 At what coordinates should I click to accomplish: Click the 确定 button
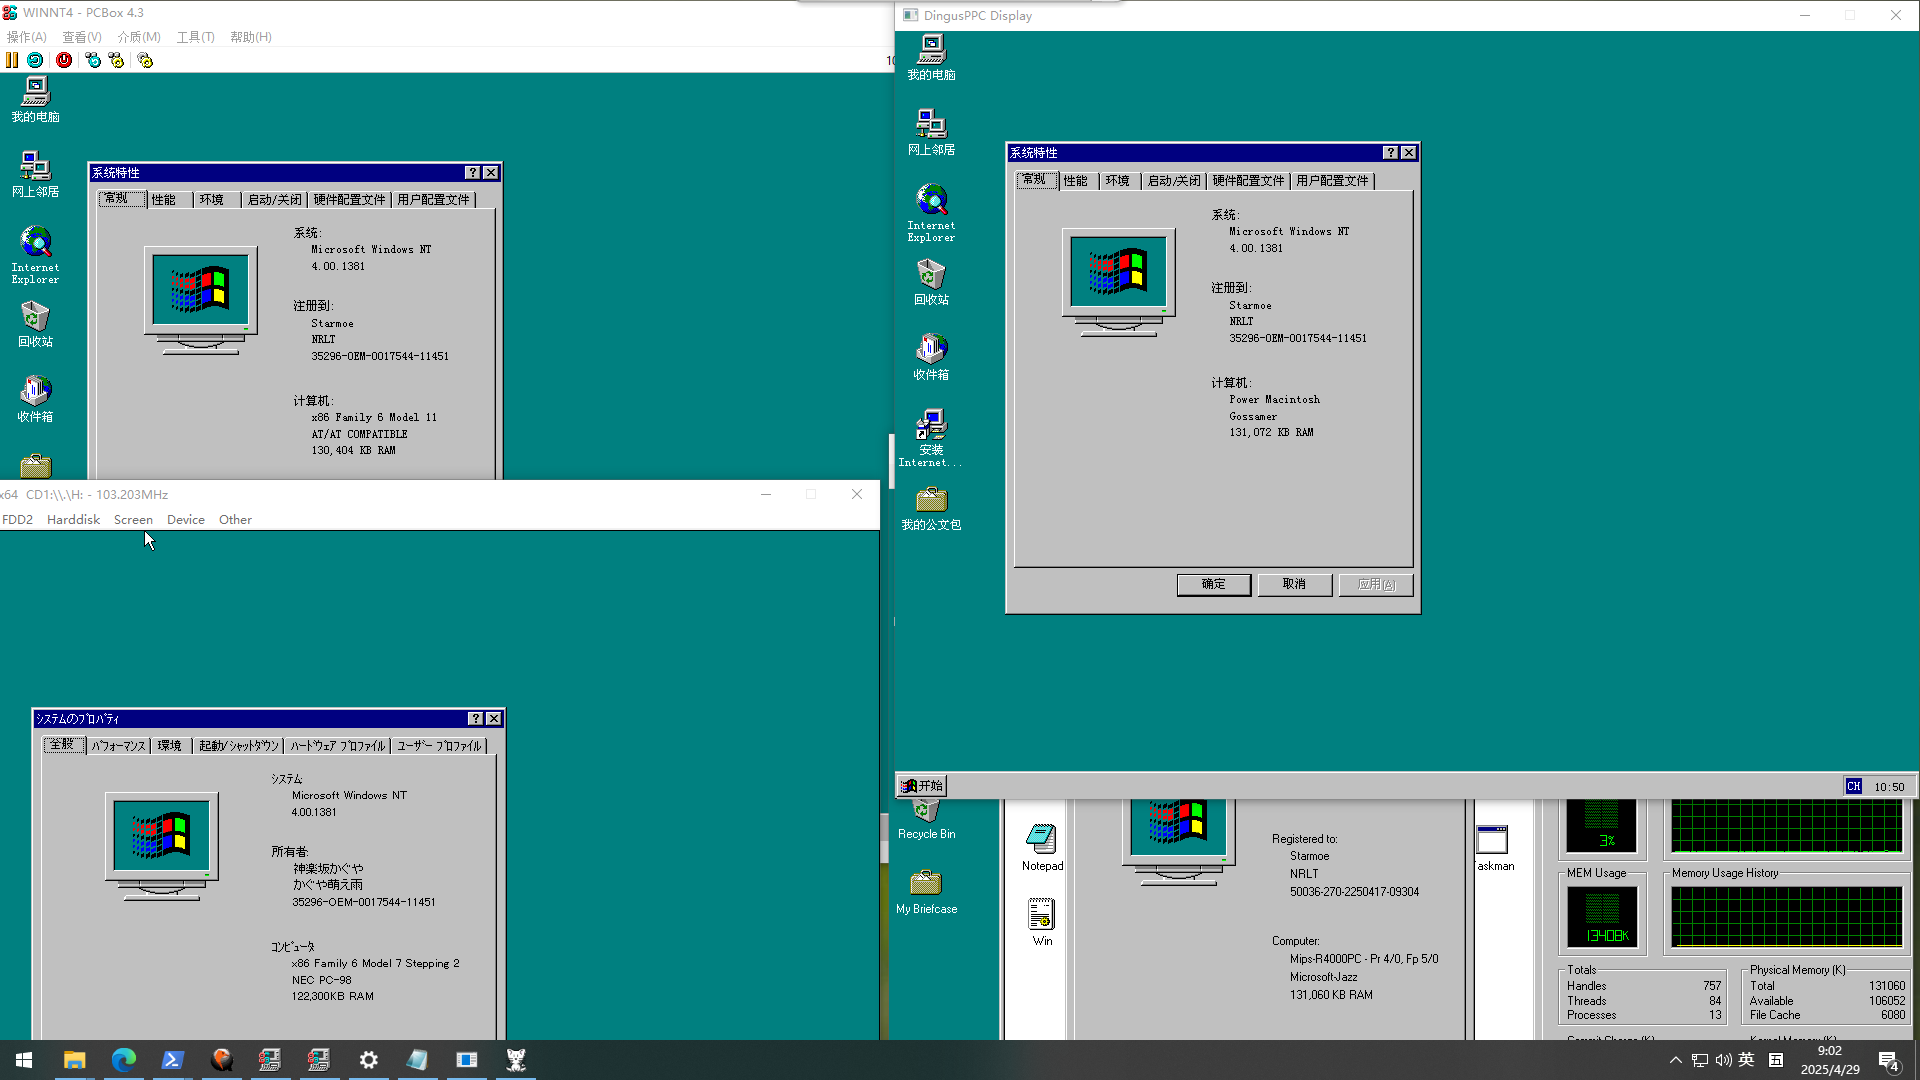click(x=1213, y=584)
